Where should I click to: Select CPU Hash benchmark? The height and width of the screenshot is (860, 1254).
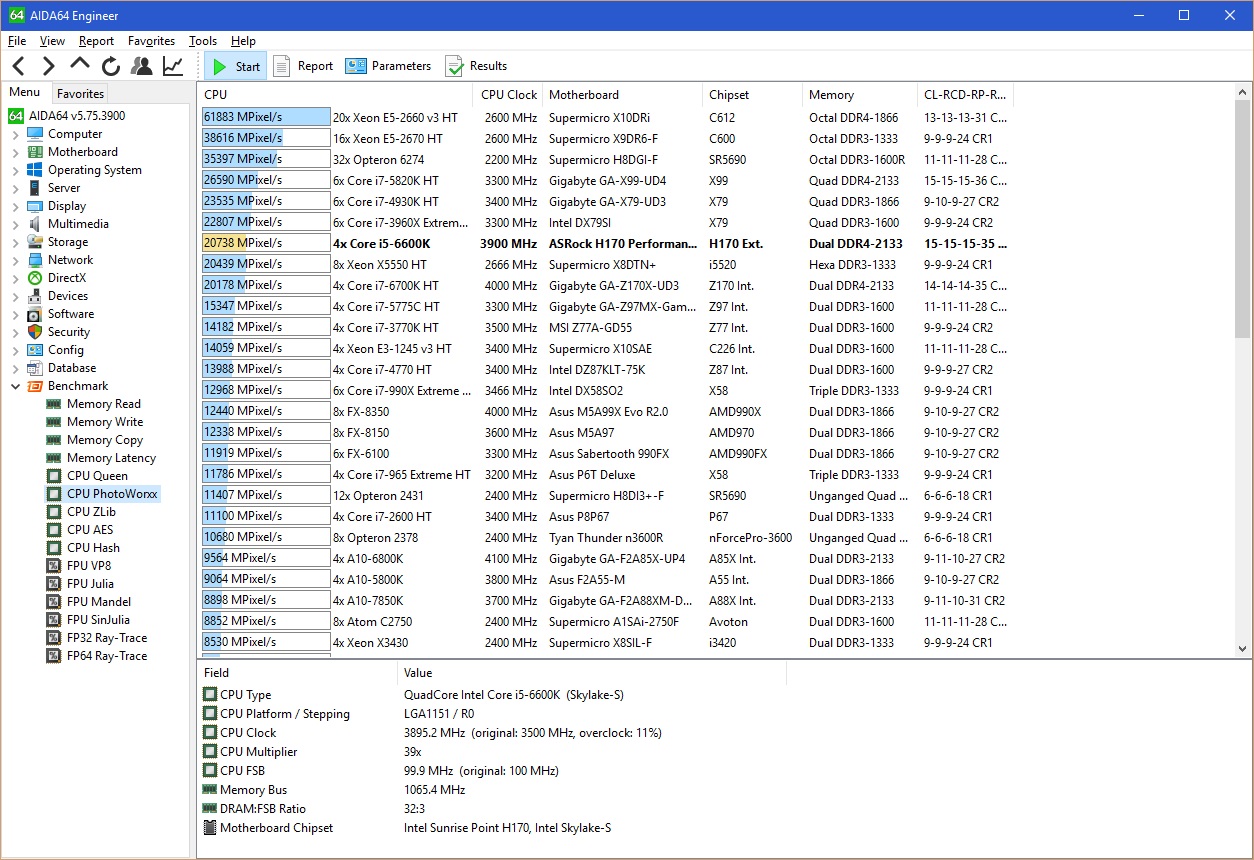[x=93, y=548]
